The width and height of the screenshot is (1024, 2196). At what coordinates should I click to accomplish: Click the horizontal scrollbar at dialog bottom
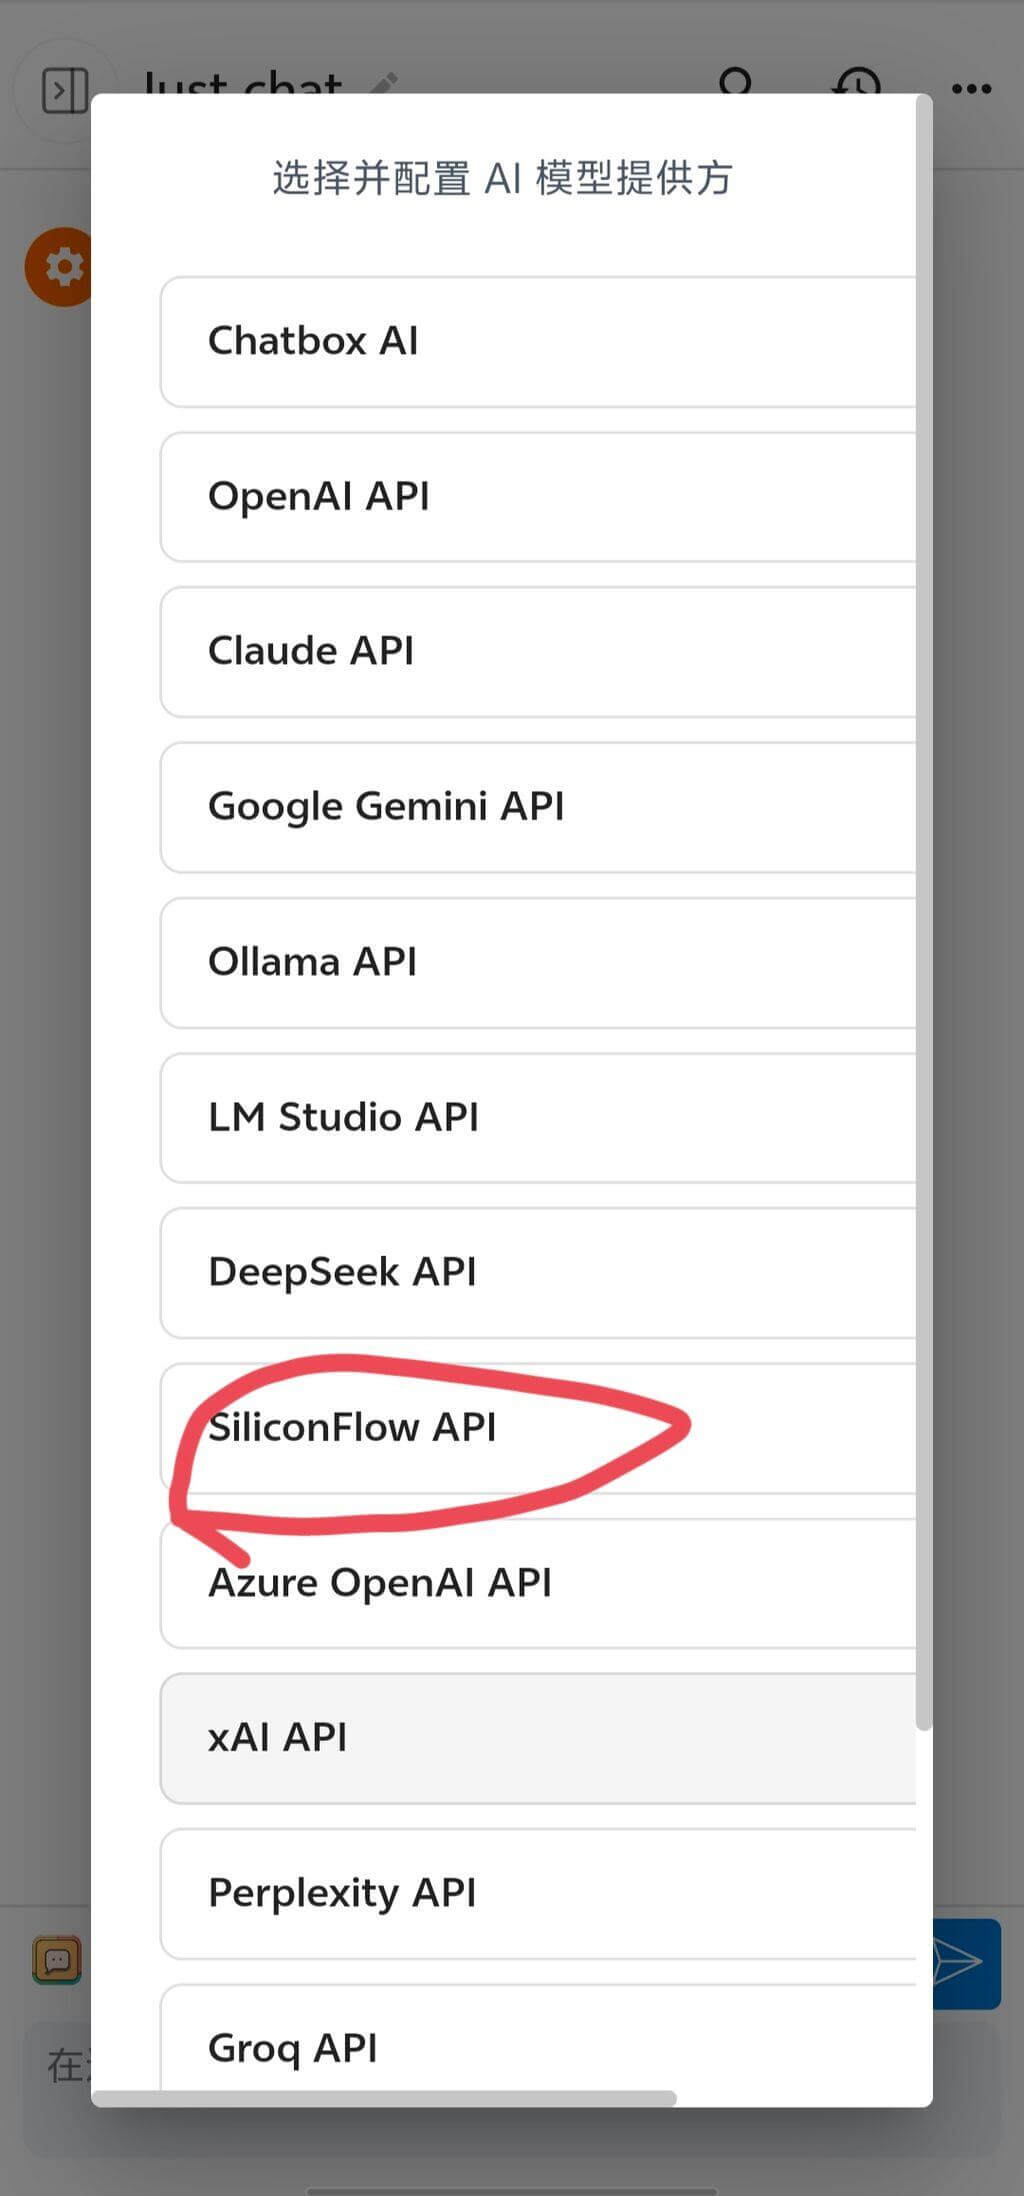[x=385, y=2097]
